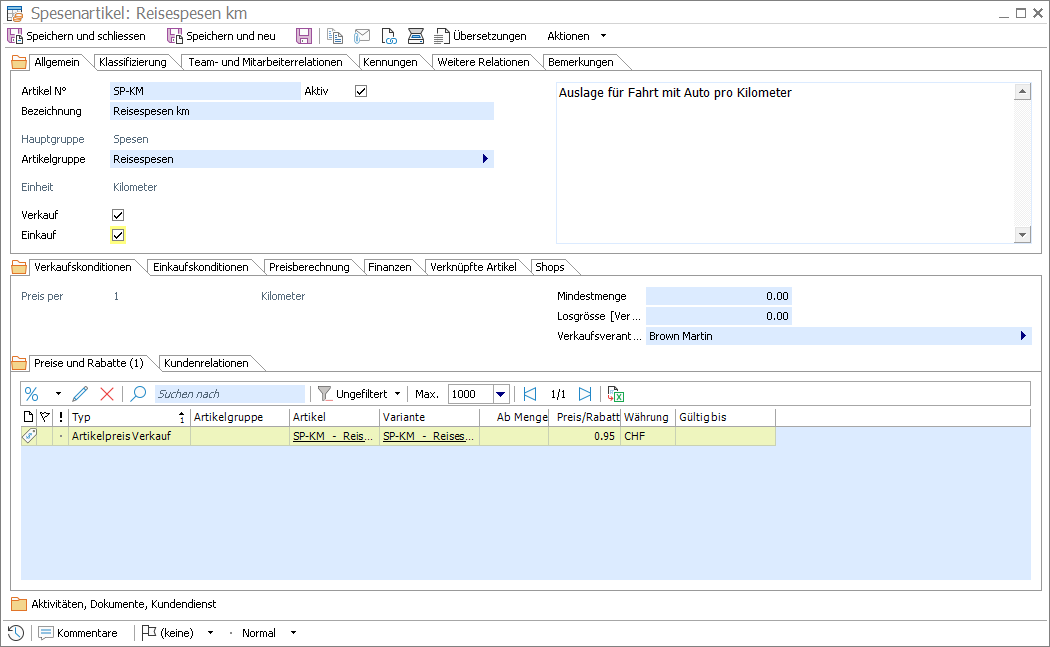Click the Suchen nach search field
This screenshot has width=1050, height=647.
click(x=229, y=394)
